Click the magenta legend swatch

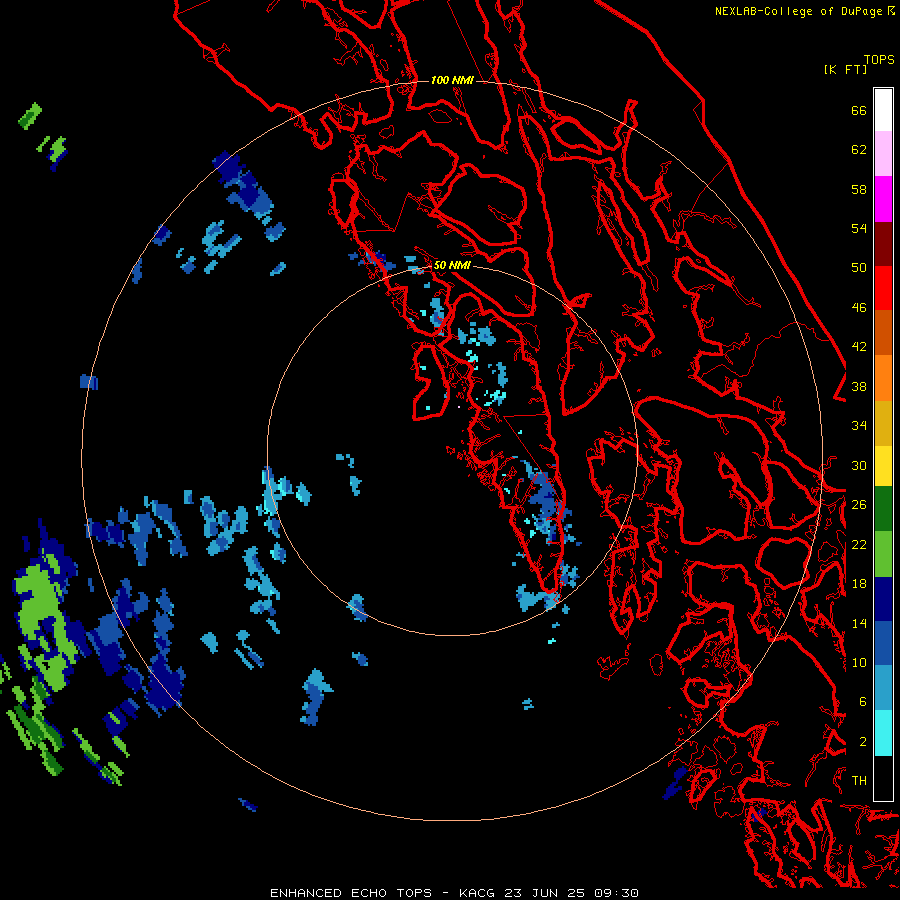tap(883, 199)
